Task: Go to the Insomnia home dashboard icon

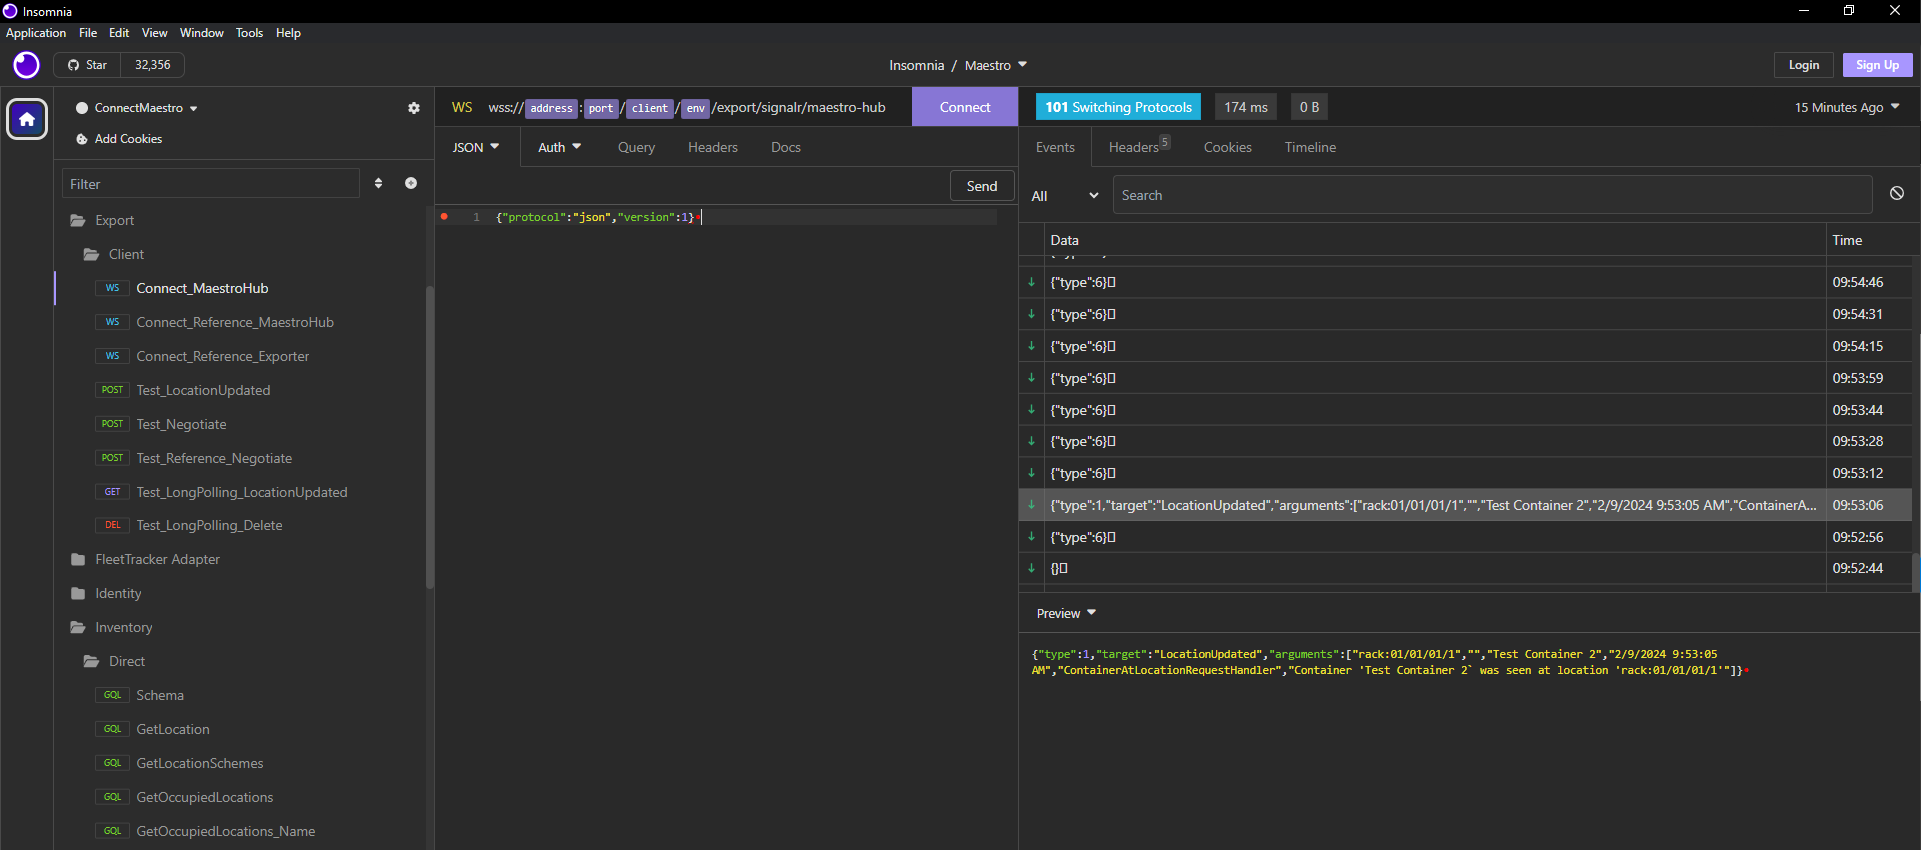Action: [x=27, y=120]
